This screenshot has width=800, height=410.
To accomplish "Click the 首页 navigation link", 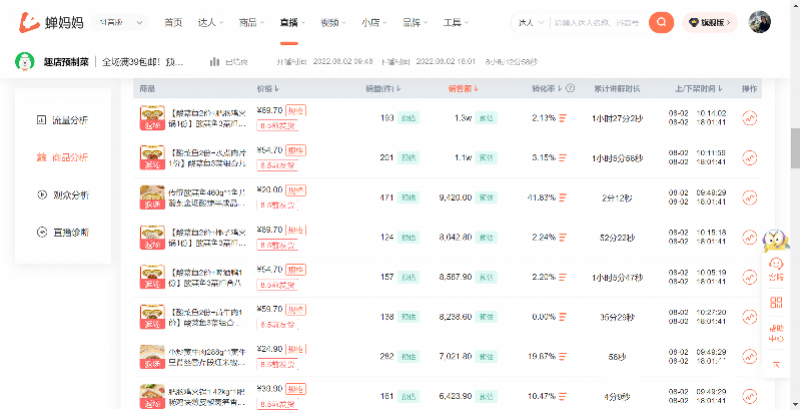I will click(x=173, y=22).
